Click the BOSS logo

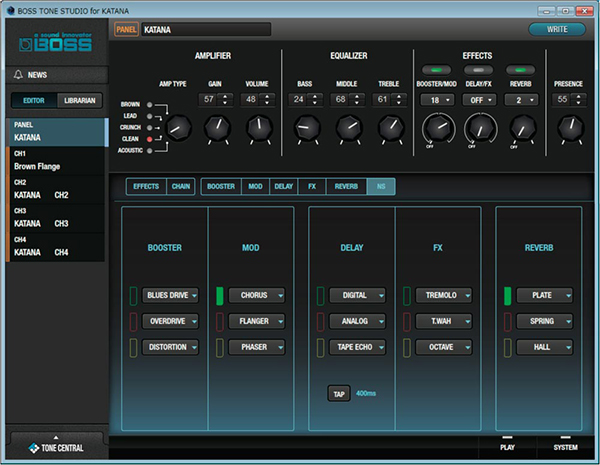56,42
